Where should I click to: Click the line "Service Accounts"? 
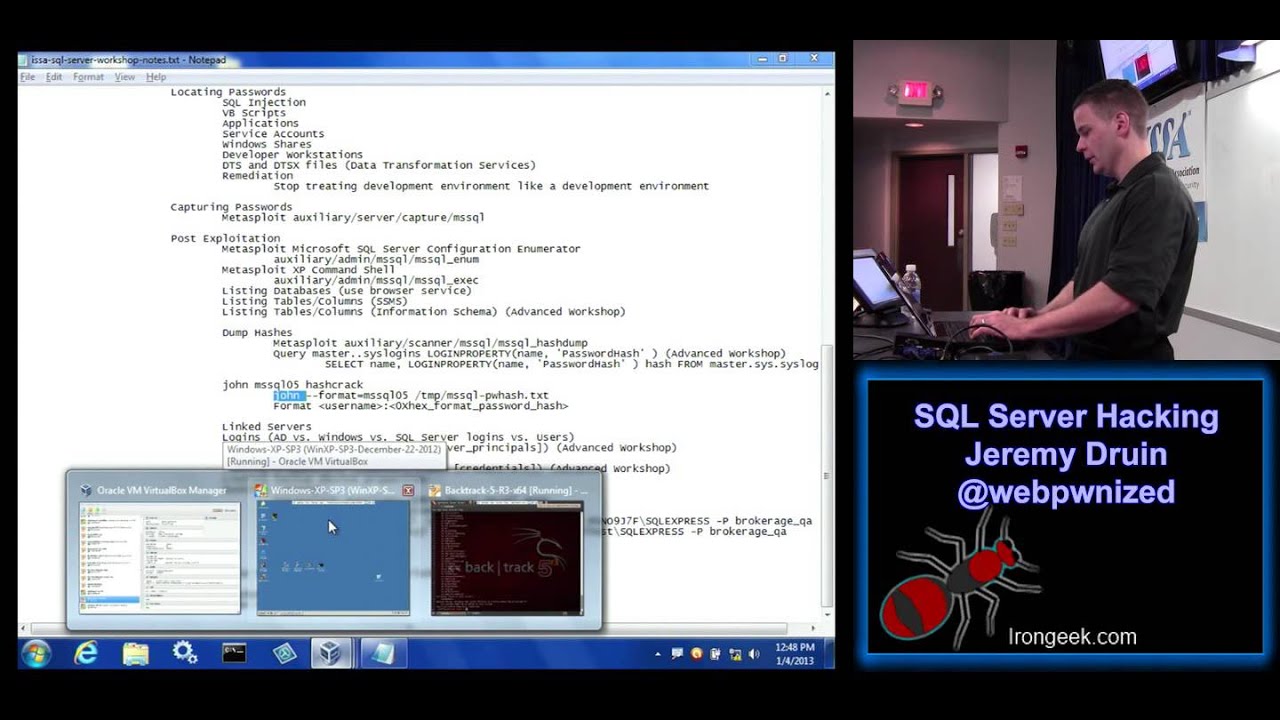coord(273,134)
